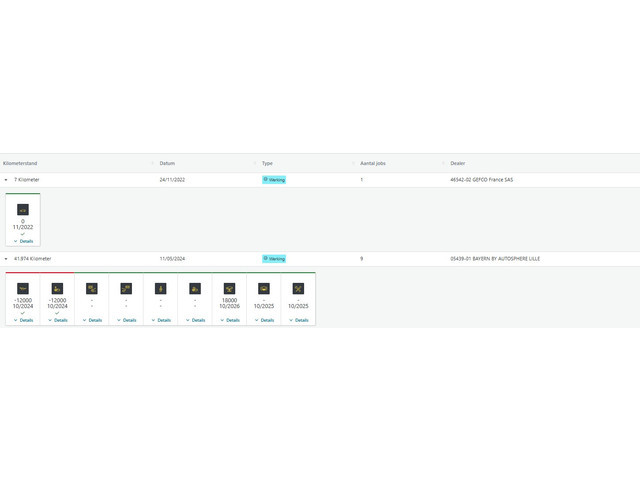
Task: Expand Details under the 18000 10/2026 card
Action: (x=229, y=320)
